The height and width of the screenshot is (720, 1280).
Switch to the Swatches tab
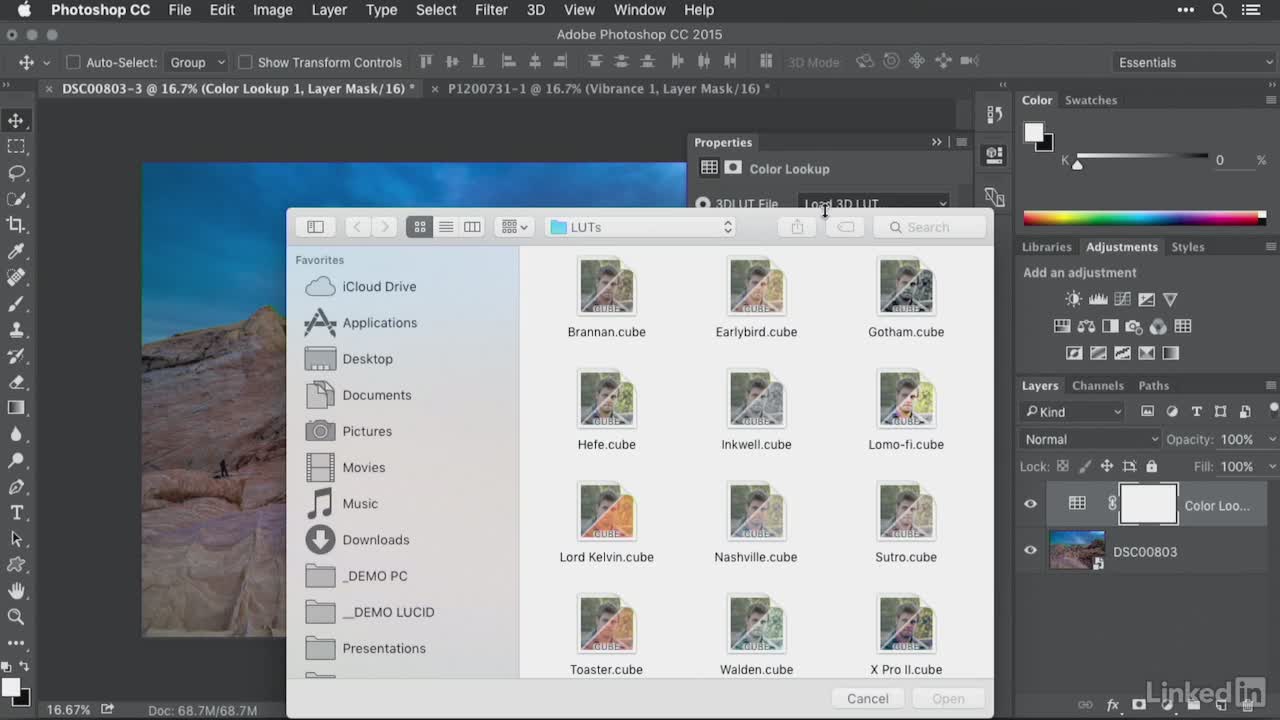coord(1090,100)
